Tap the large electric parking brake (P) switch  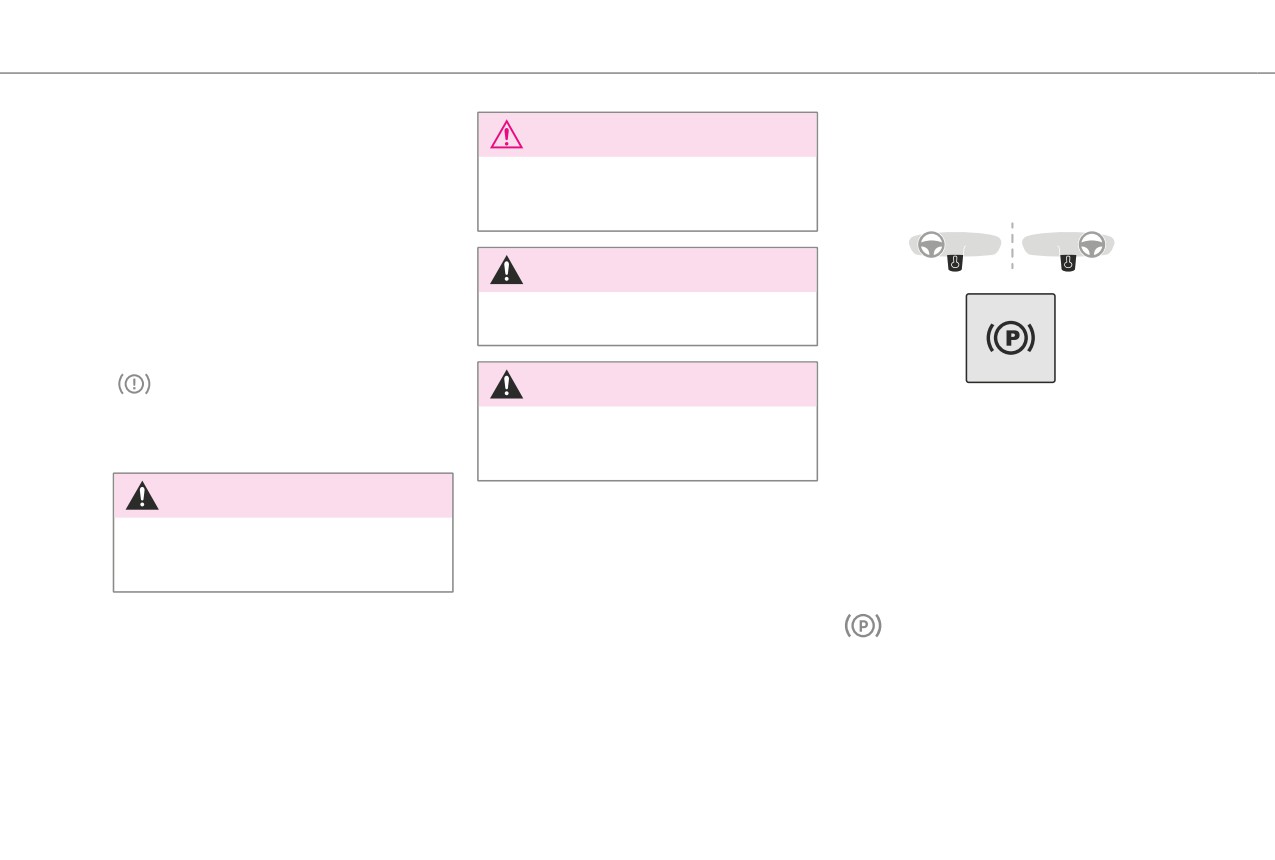(x=1010, y=338)
